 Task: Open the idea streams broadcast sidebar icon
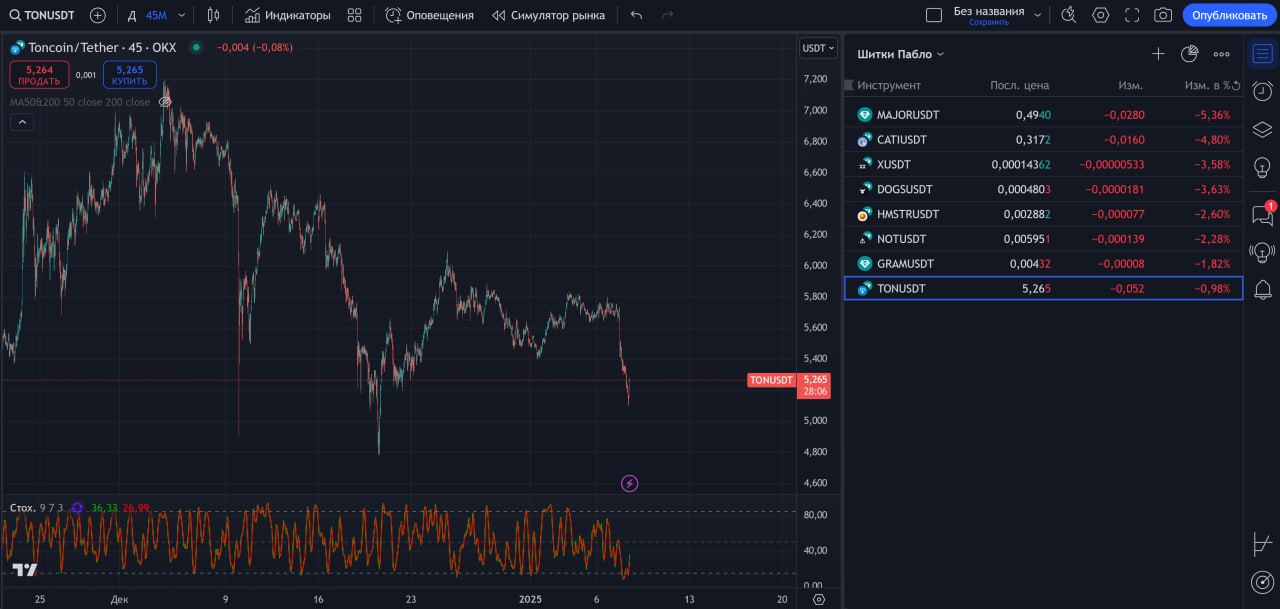pos(1262,251)
